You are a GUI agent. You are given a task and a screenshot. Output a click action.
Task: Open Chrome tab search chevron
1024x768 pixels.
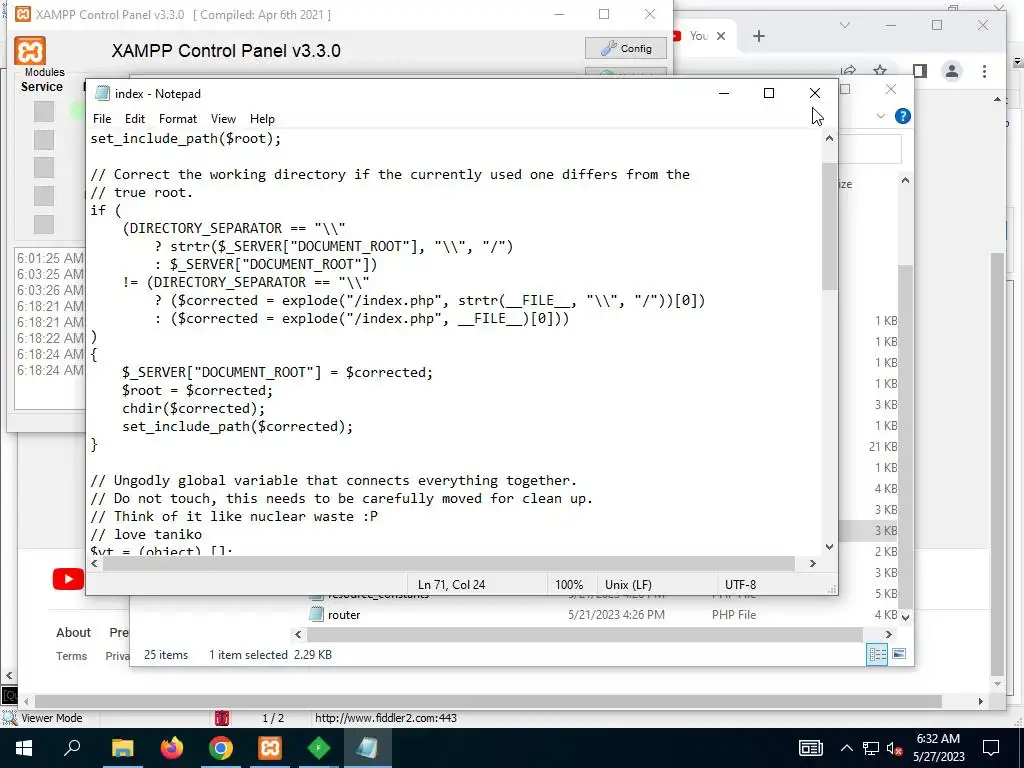(x=844, y=25)
